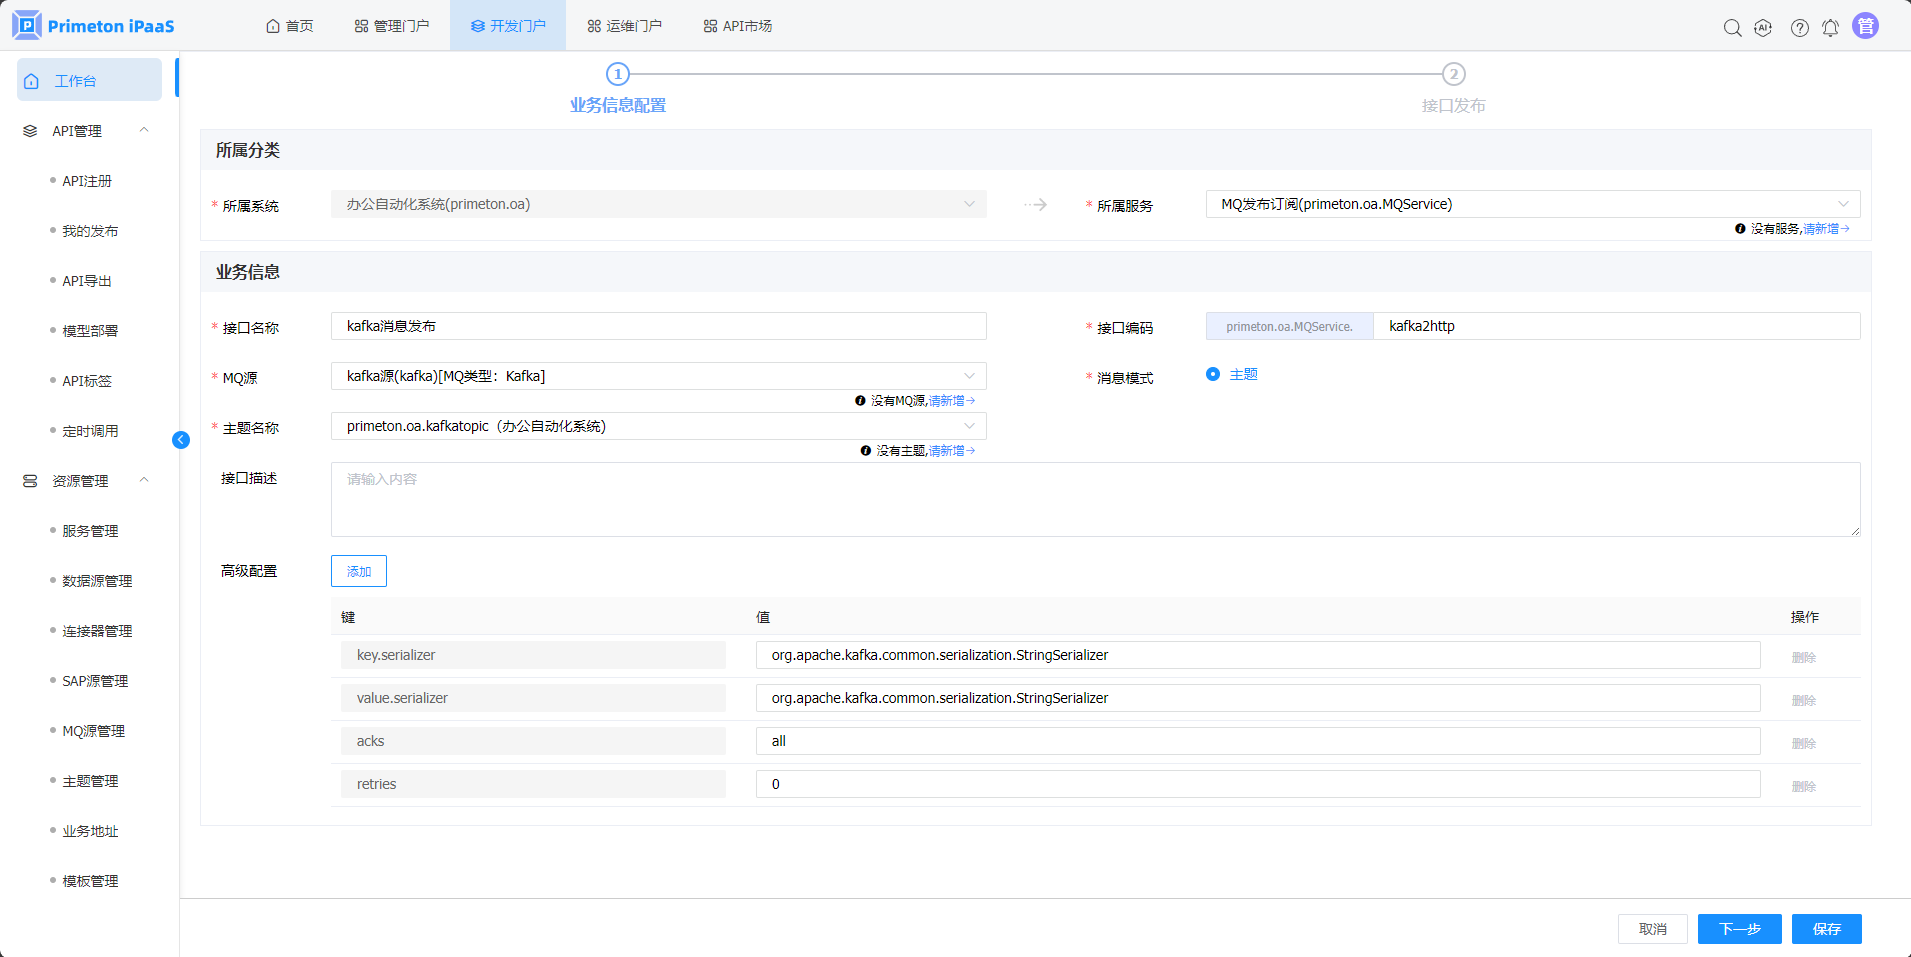Viewport: 1911px width, 957px height.
Task: Open the notification bell
Action: pos(1830,28)
